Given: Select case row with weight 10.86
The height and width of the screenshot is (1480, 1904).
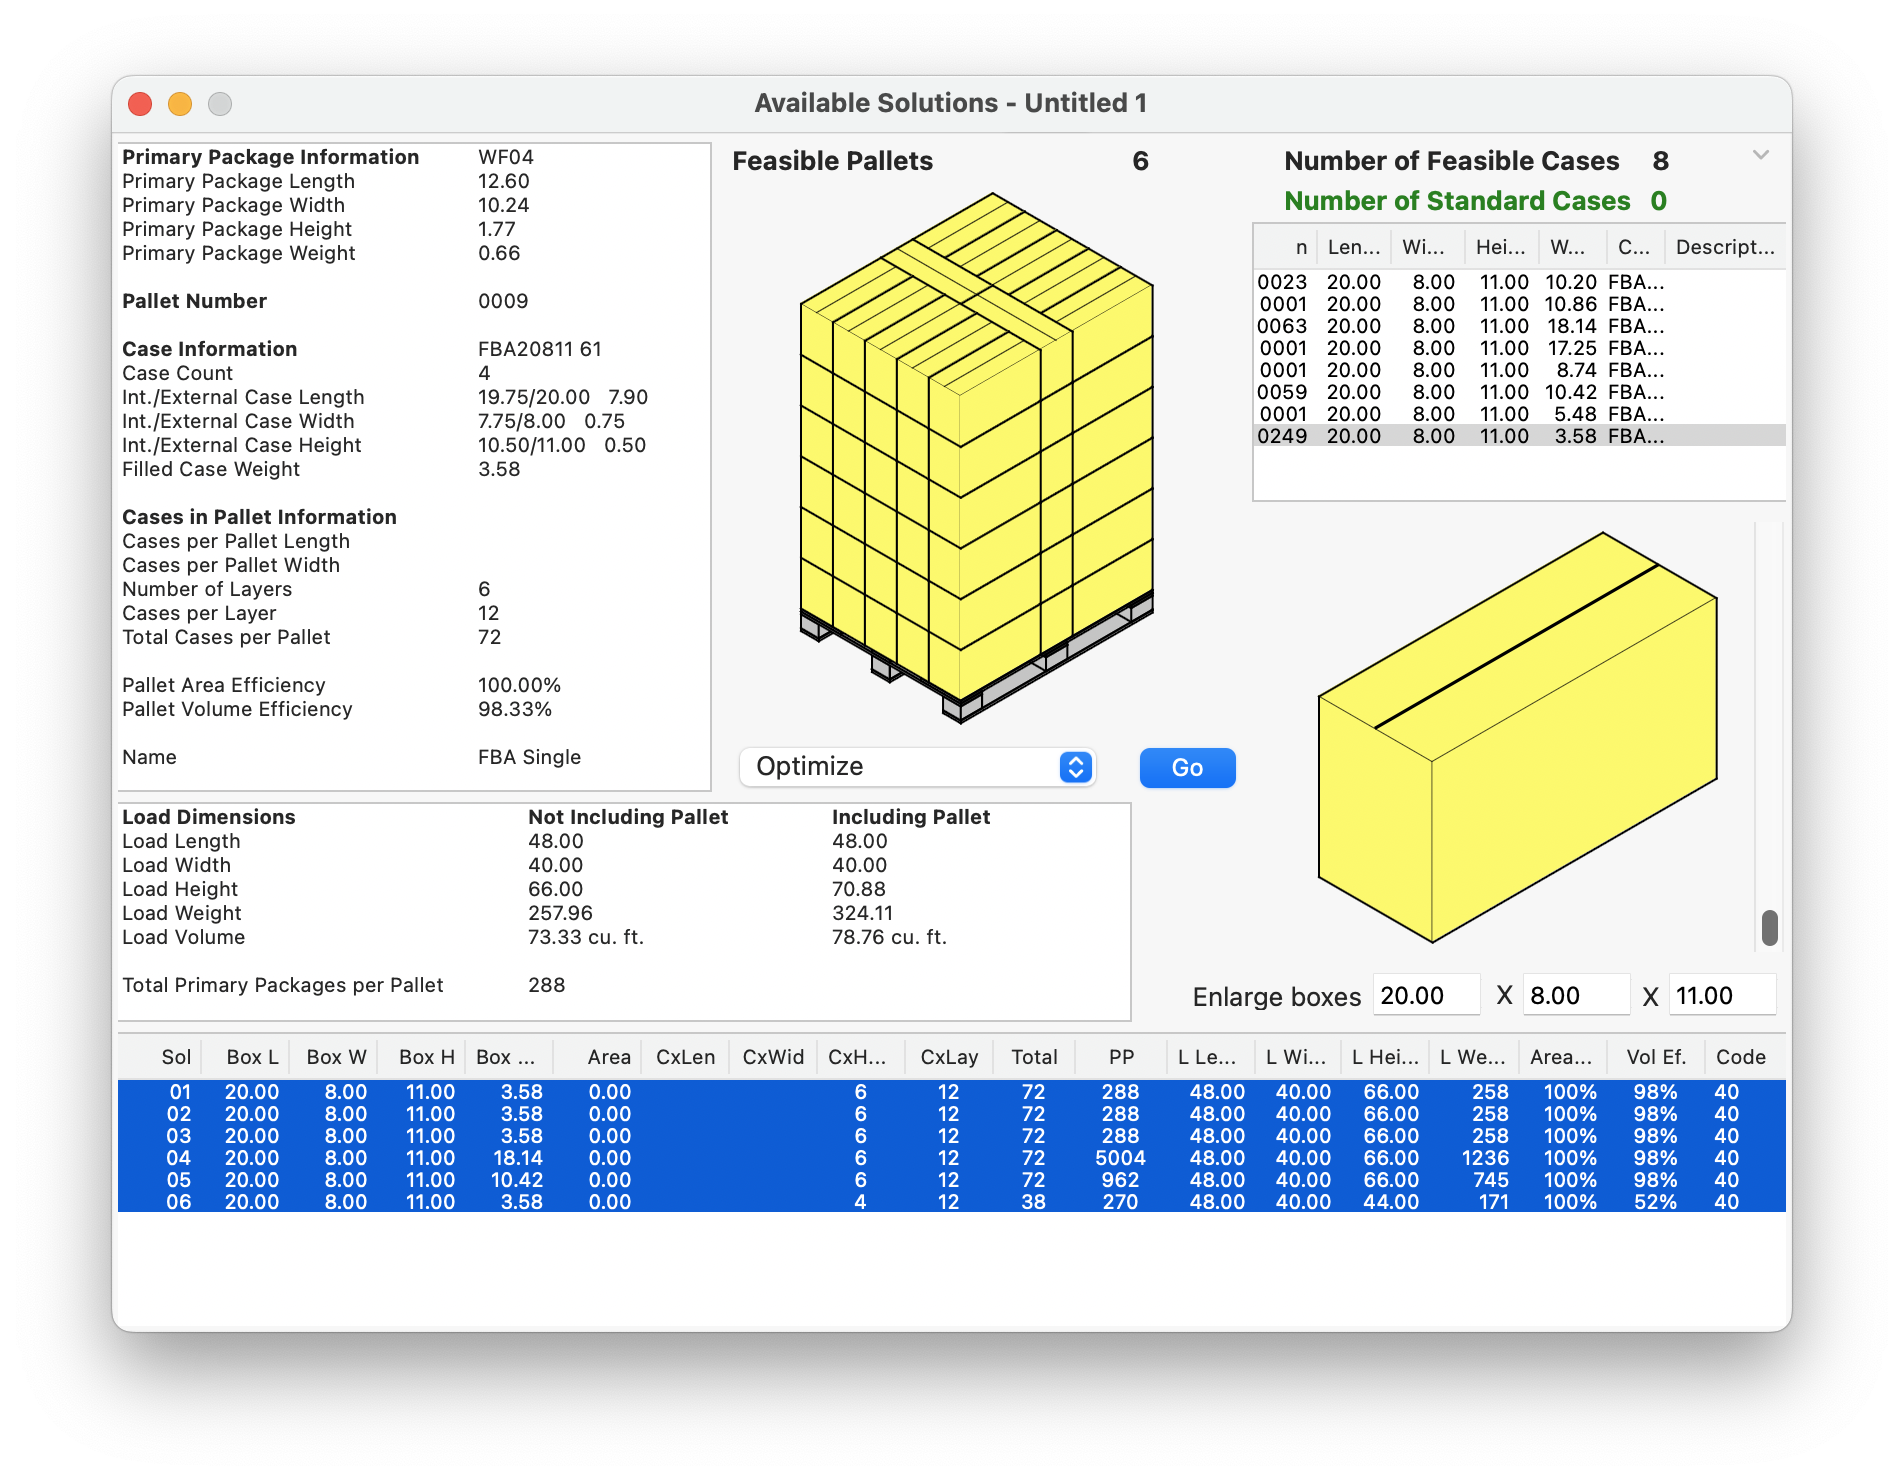Looking at the screenshot, I should [x=1519, y=304].
